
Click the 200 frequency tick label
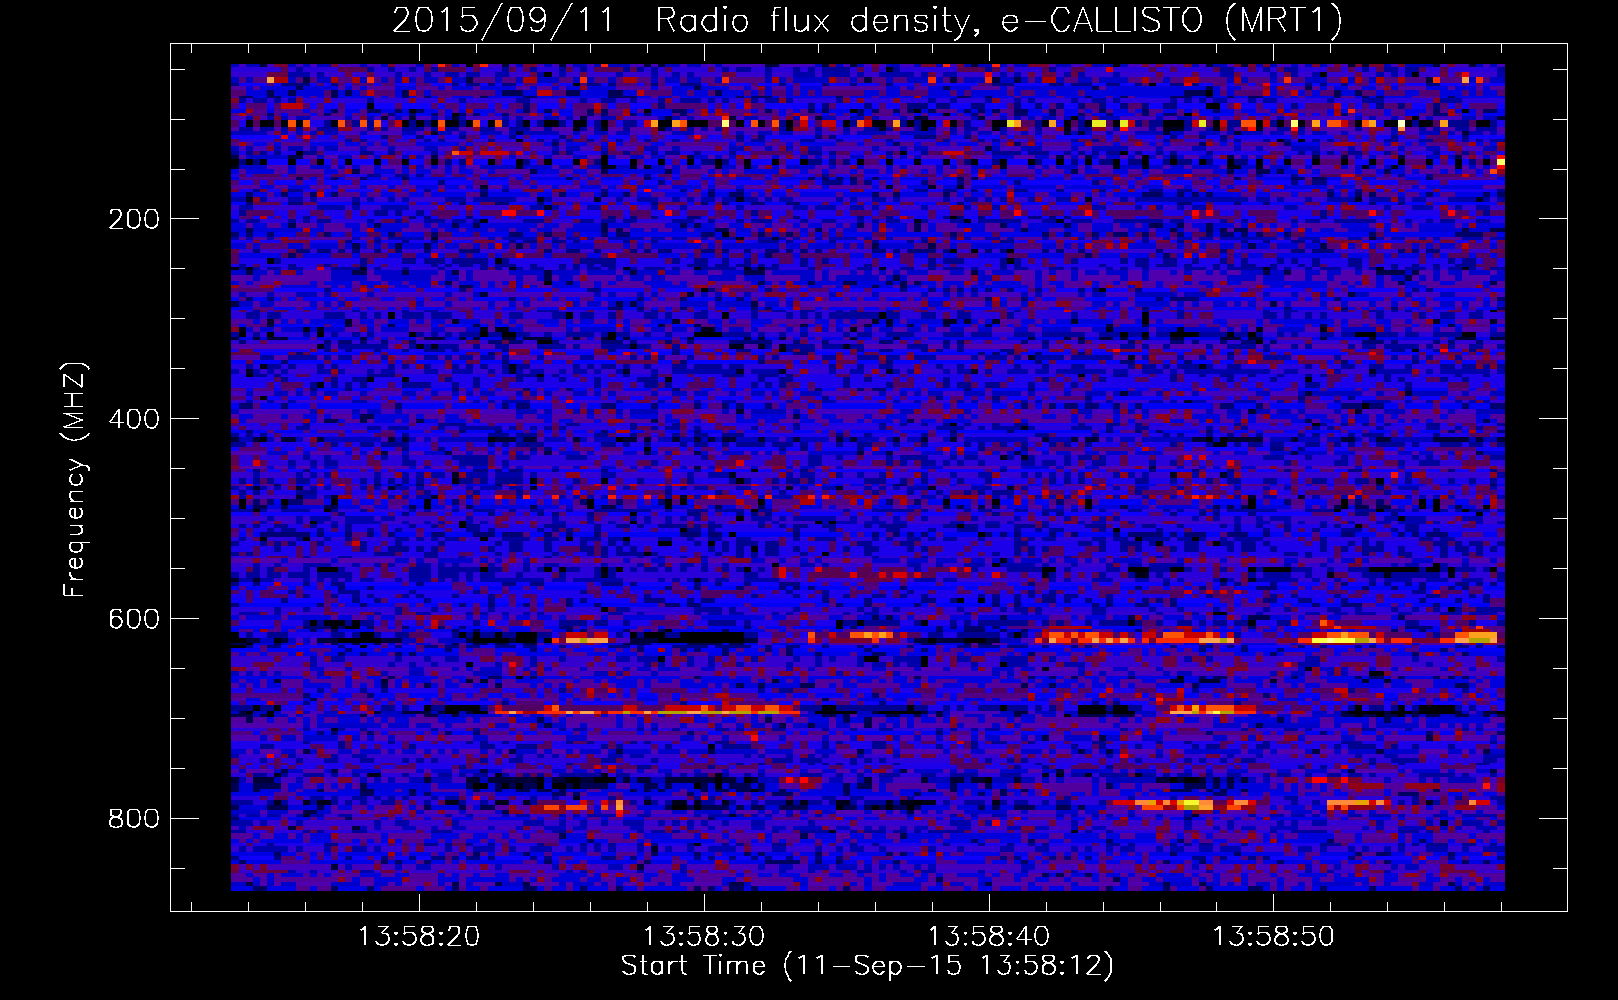[134, 219]
